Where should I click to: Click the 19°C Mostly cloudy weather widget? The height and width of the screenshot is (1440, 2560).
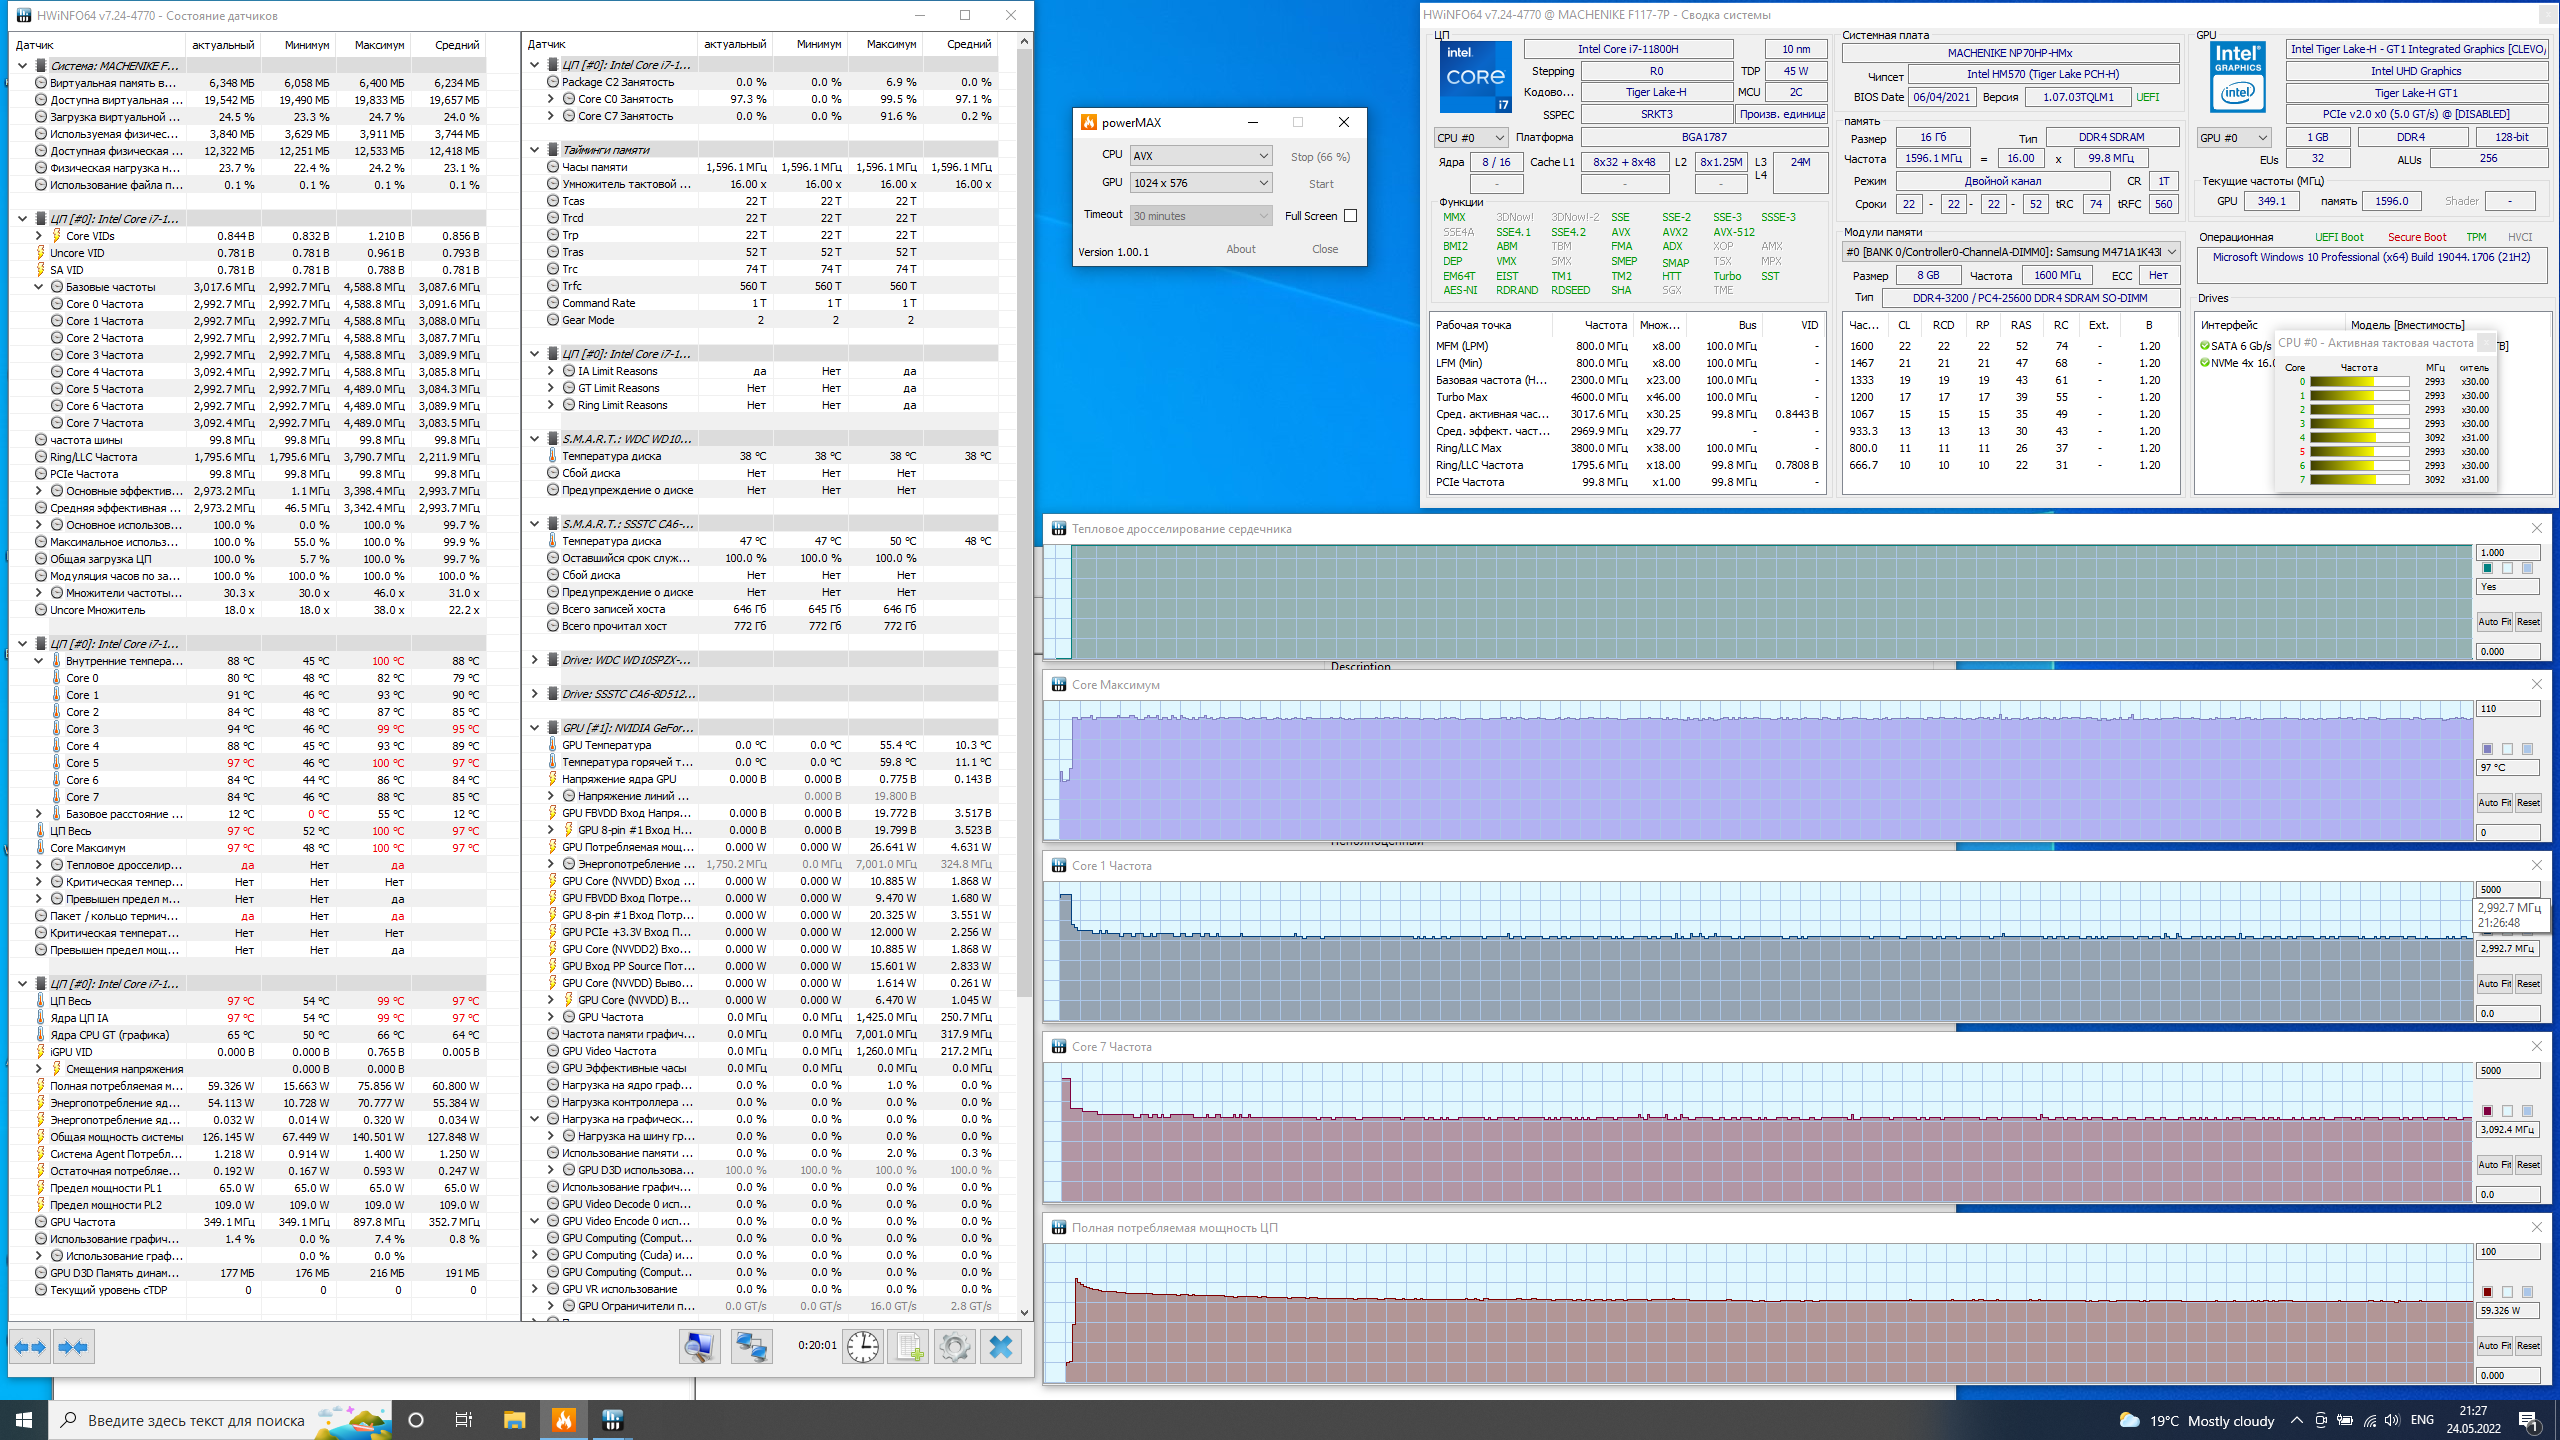2197,1420
